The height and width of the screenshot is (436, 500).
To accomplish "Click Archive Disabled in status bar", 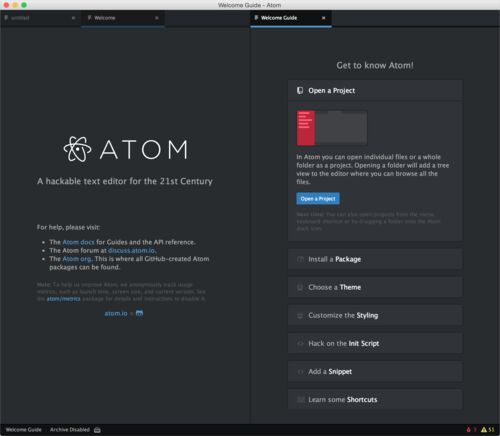I will click(x=70, y=430).
